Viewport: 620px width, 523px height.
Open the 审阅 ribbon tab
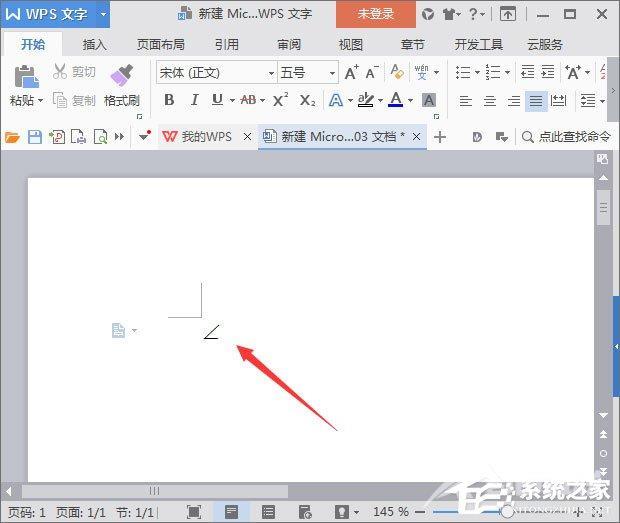click(x=289, y=45)
